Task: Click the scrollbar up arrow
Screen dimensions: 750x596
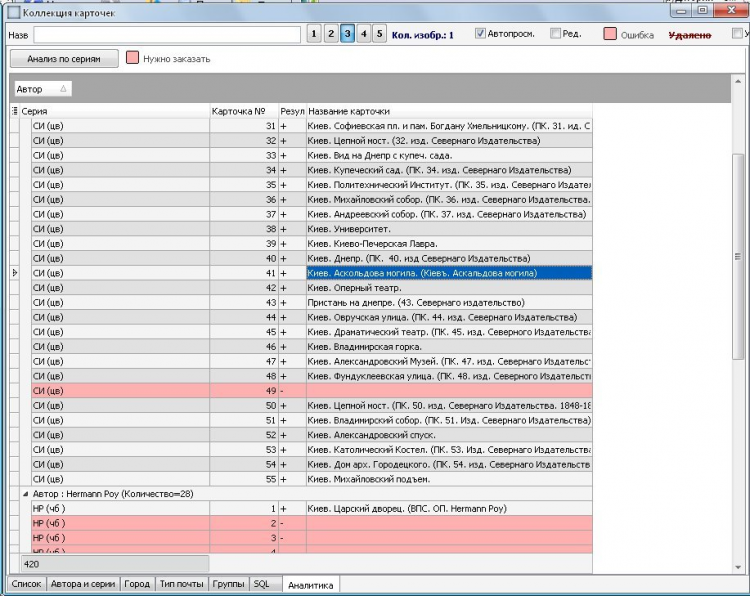Action: tap(738, 82)
